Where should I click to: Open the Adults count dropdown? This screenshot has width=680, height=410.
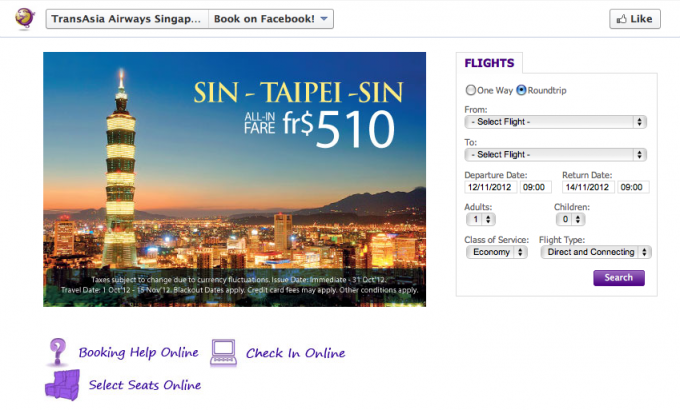(481, 220)
